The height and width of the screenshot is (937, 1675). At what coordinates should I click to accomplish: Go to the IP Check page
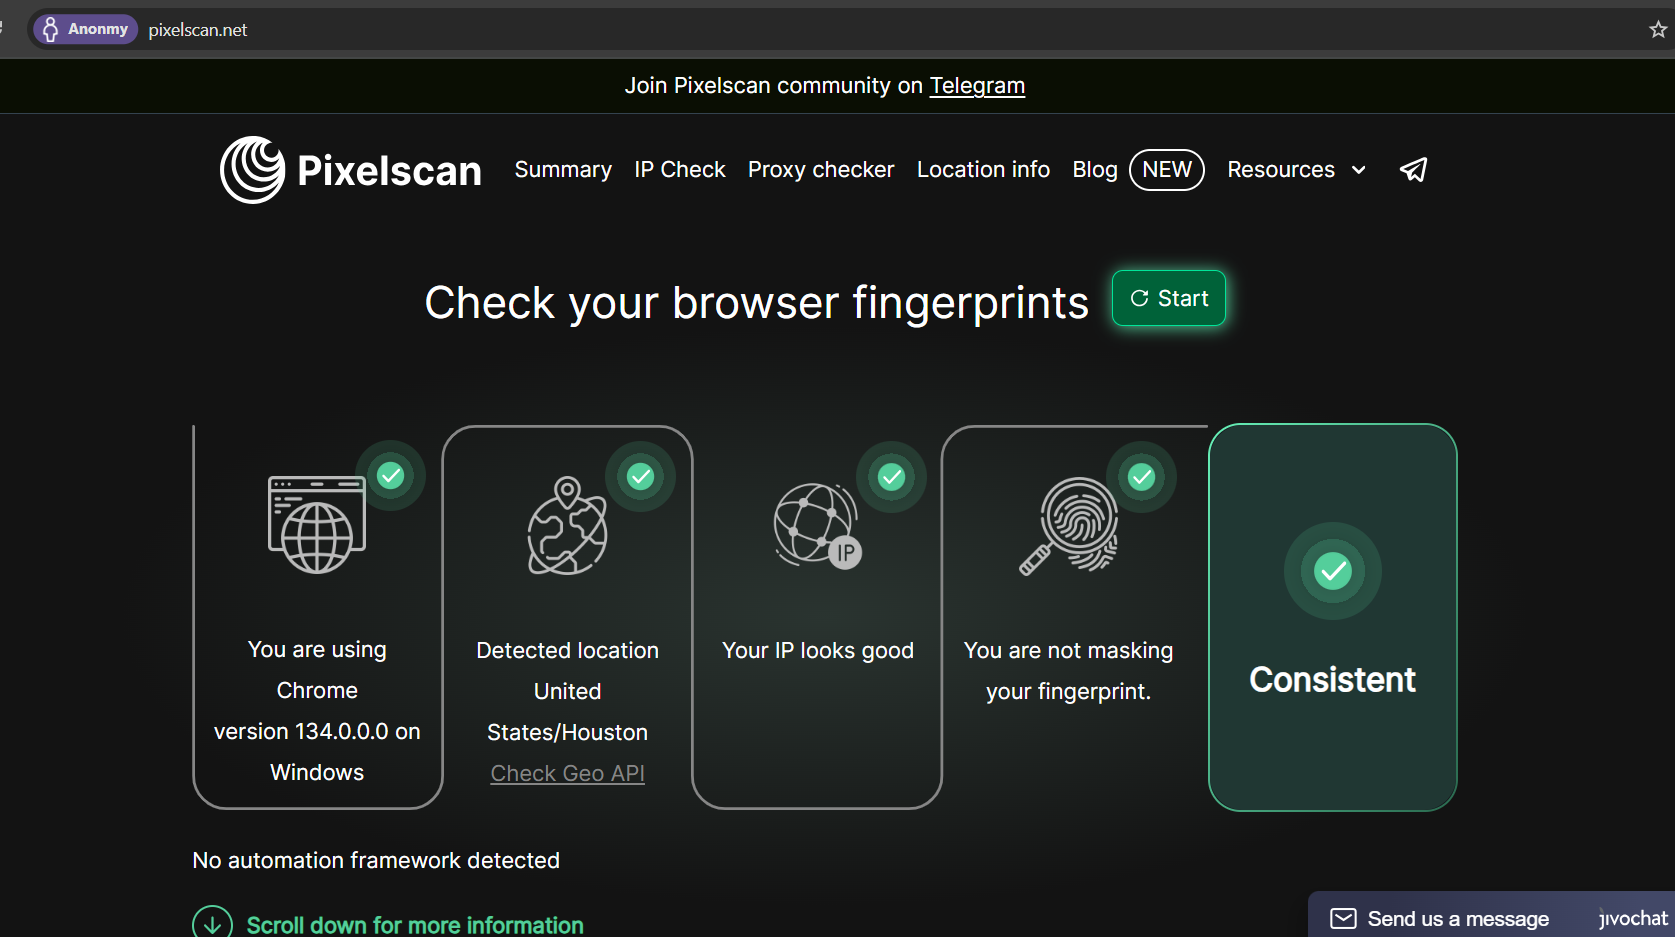tap(680, 170)
